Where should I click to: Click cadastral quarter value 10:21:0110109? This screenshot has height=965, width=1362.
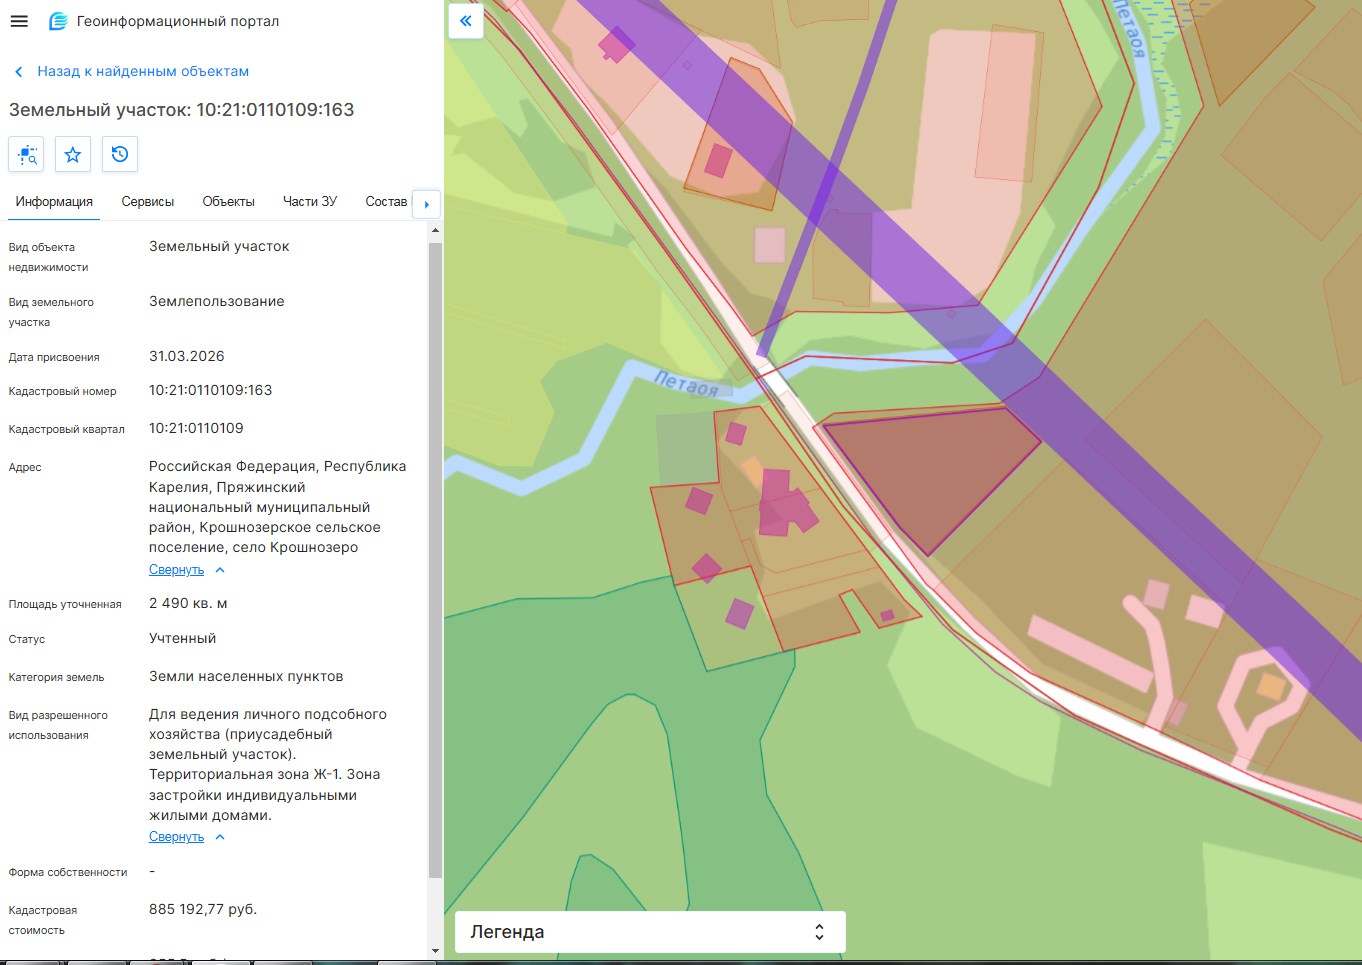(196, 429)
